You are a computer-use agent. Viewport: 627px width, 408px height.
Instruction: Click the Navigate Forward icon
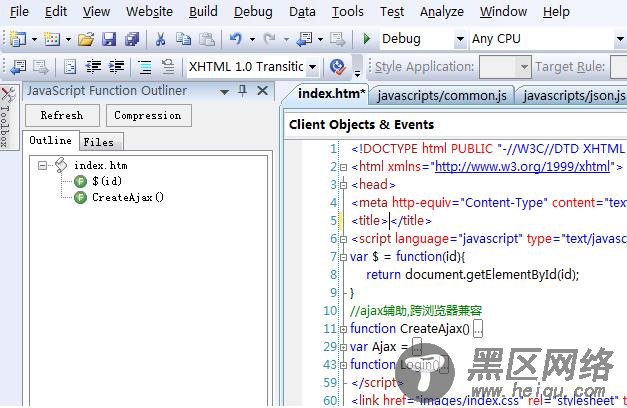pyautogui.click(x=338, y=39)
